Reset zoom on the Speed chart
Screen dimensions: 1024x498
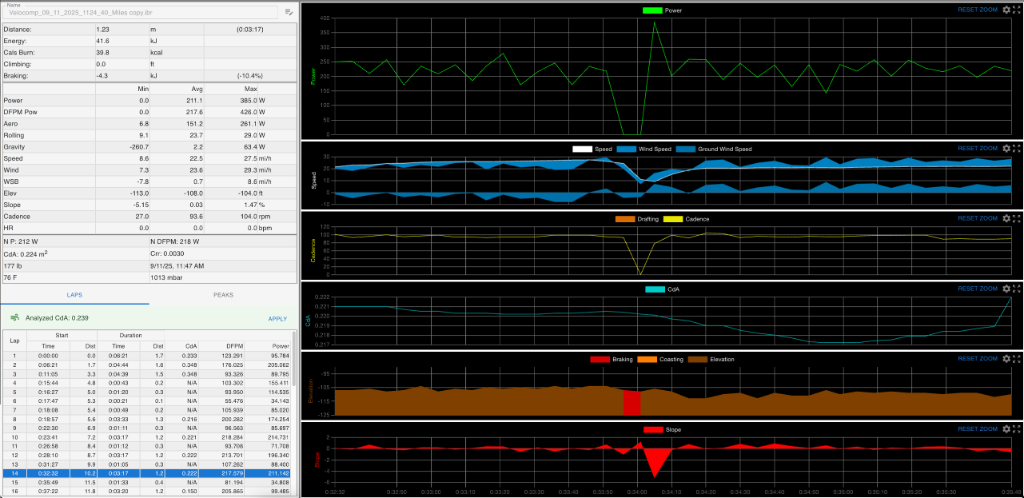click(978, 148)
